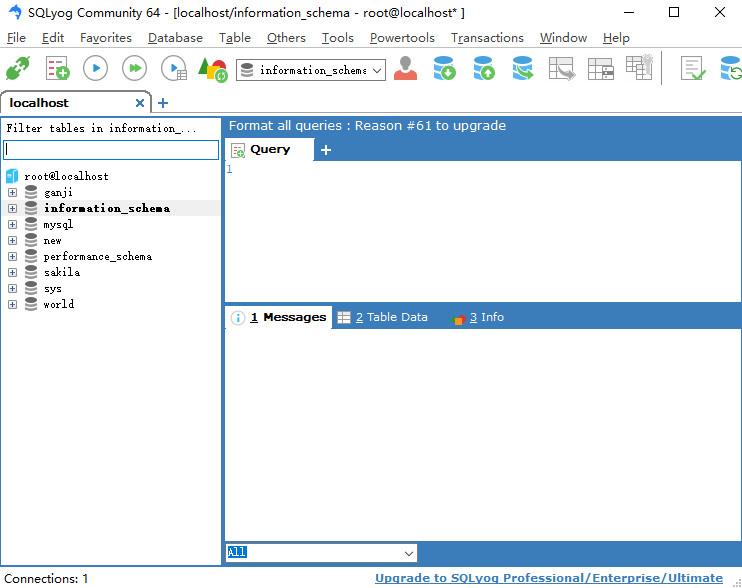Click the world database icon
The image size is (742, 588).
coord(31,304)
